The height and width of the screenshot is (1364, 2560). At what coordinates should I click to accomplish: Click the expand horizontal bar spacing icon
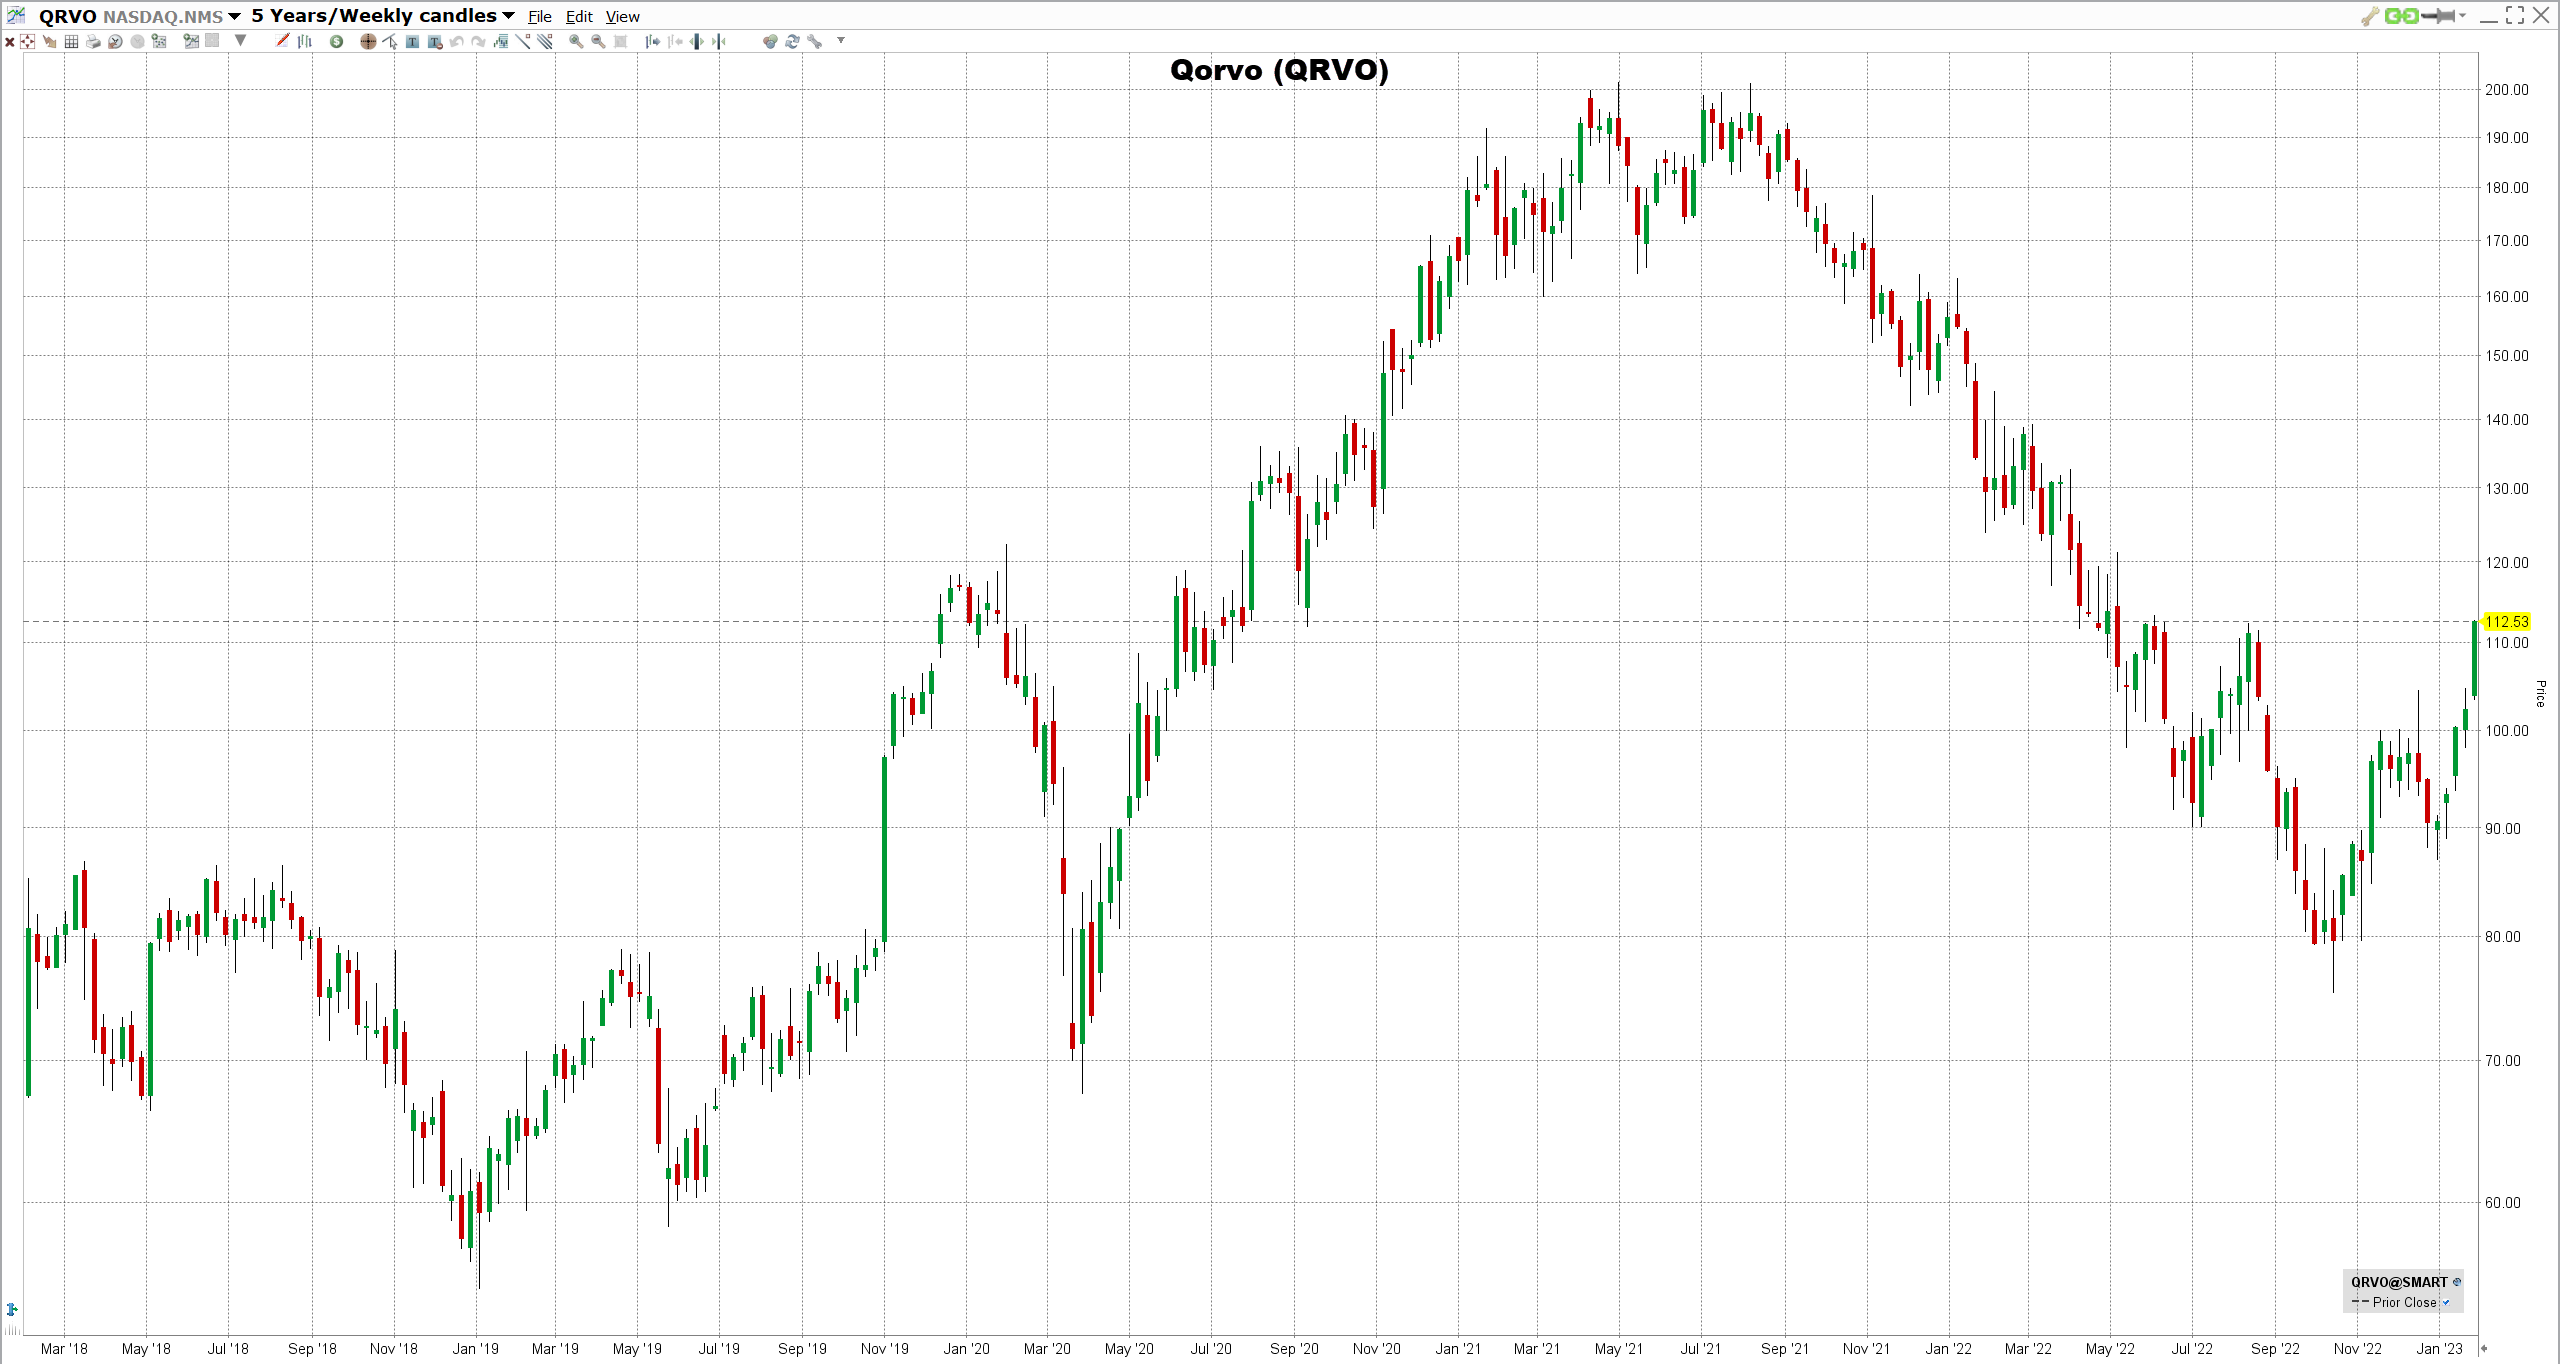(x=697, y=42)
